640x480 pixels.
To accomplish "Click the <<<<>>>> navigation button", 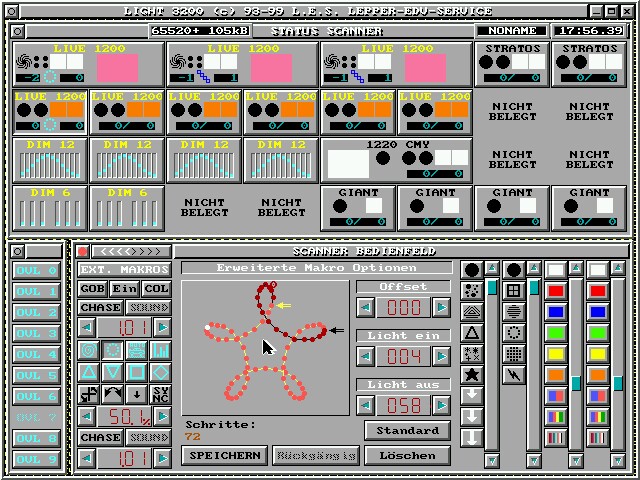I will (x=131, y=251).
